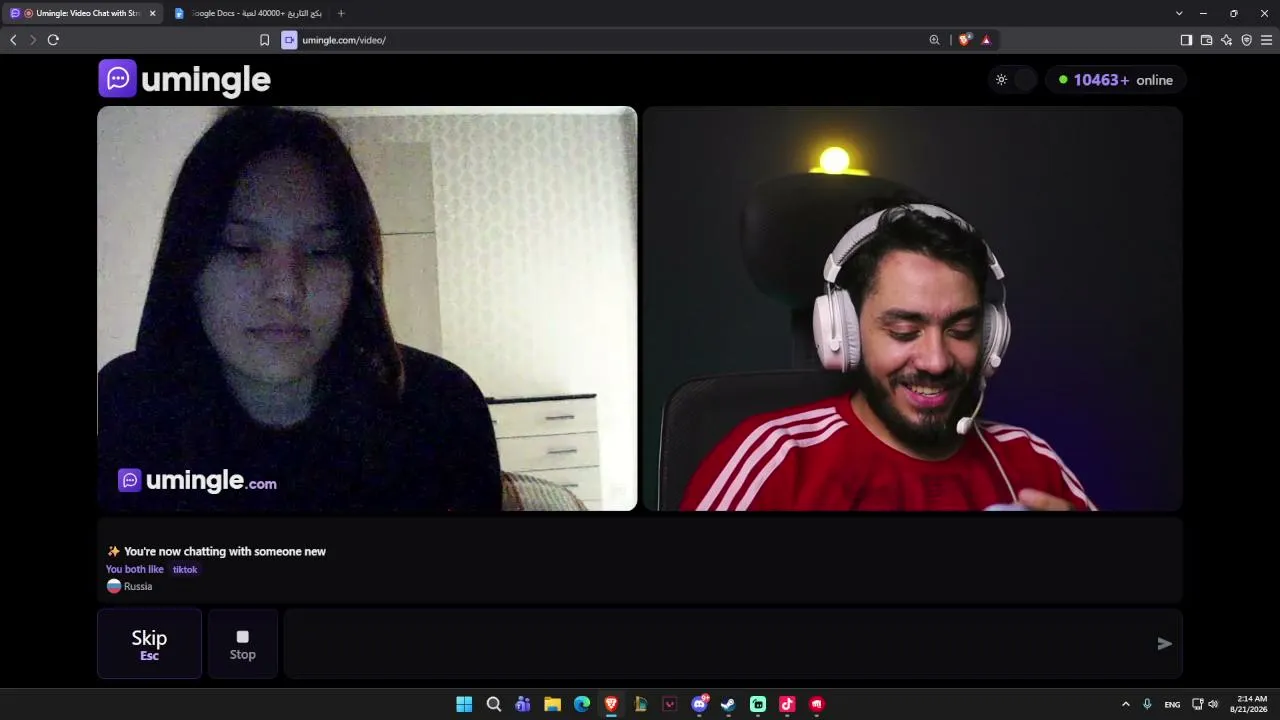The image size is (1280, 720).
Task: Open the tab search dropdown arrow
Action: click(x=1179, y=13)
